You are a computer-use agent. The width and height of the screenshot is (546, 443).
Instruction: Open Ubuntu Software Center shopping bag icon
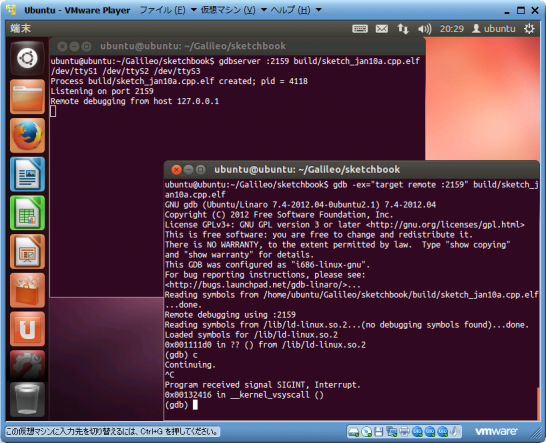click(27, 290)
